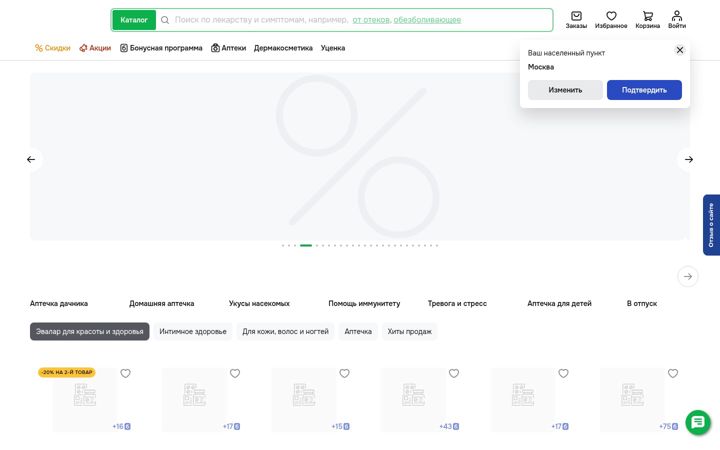Viewport: 720px width, 450px height.
Task: Open the Дермакосметика menu item
Action: (283, 48)
